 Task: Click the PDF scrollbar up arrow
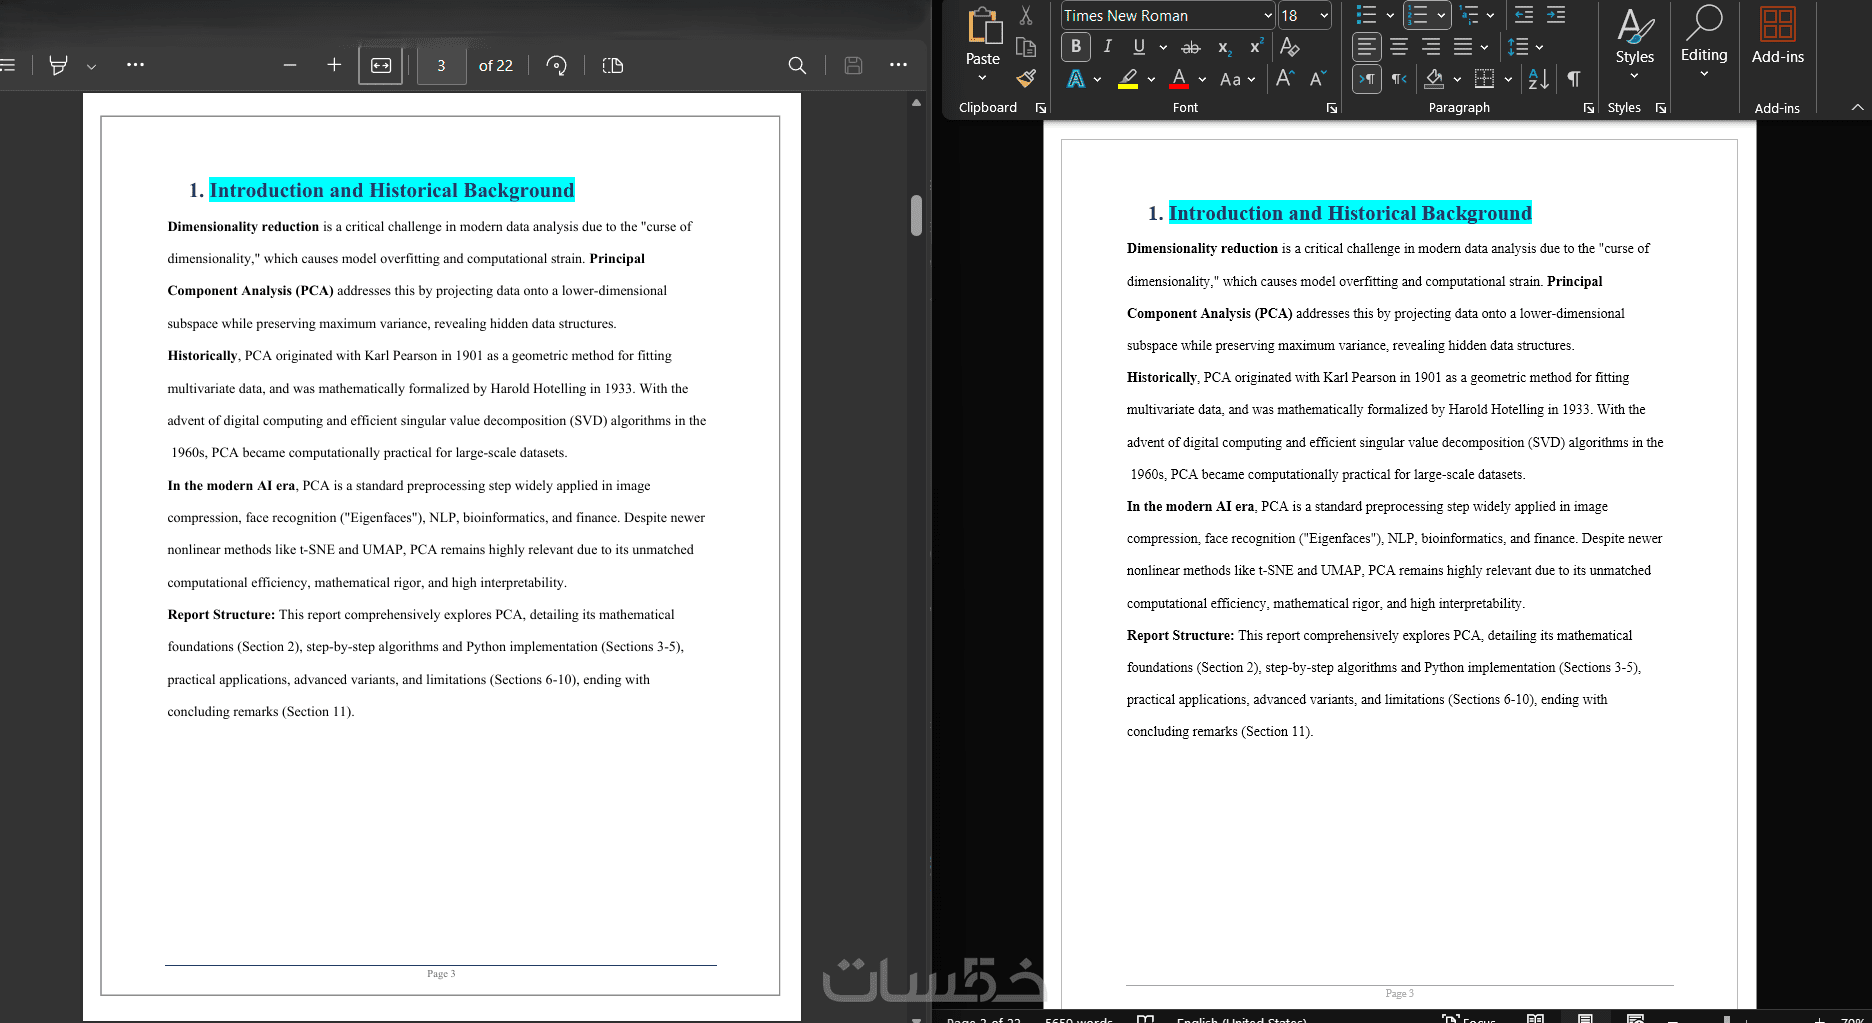pos(916,102)
